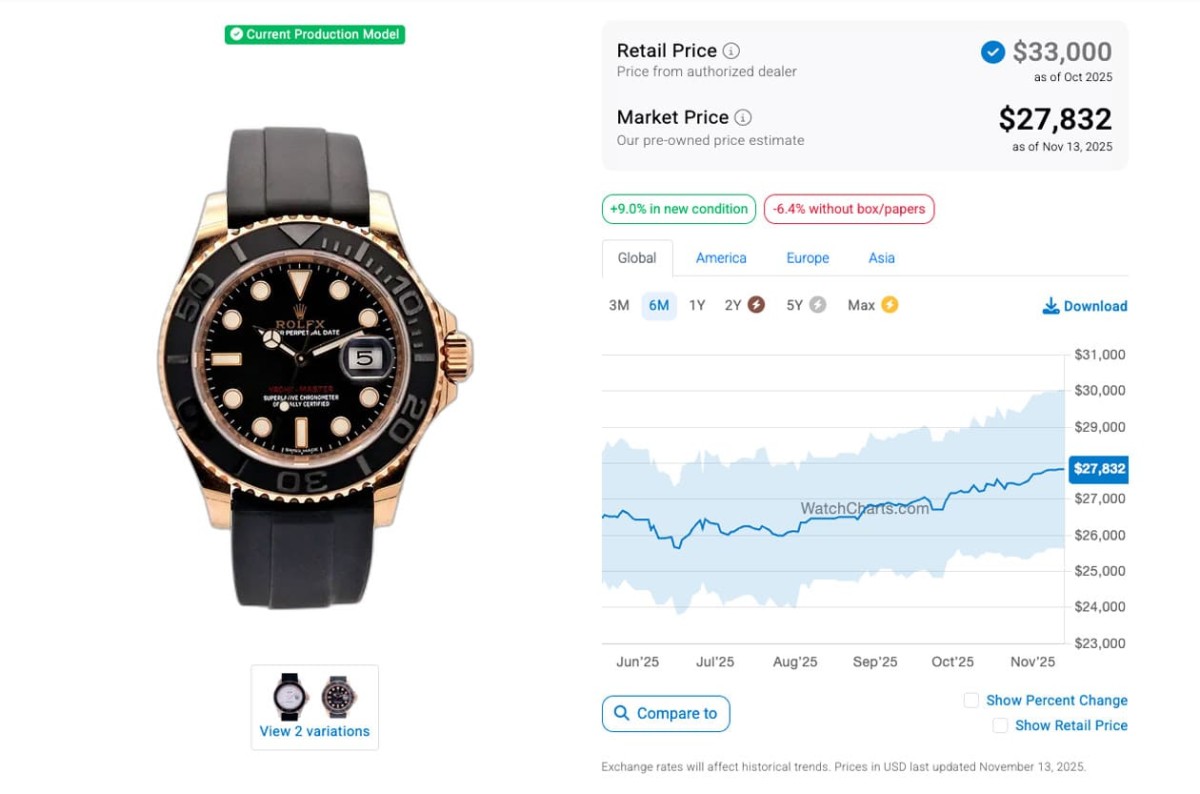Screen dimensions: 1200x794
Task: Click the 5Y premium lightning icon
Action: (817, 305)
